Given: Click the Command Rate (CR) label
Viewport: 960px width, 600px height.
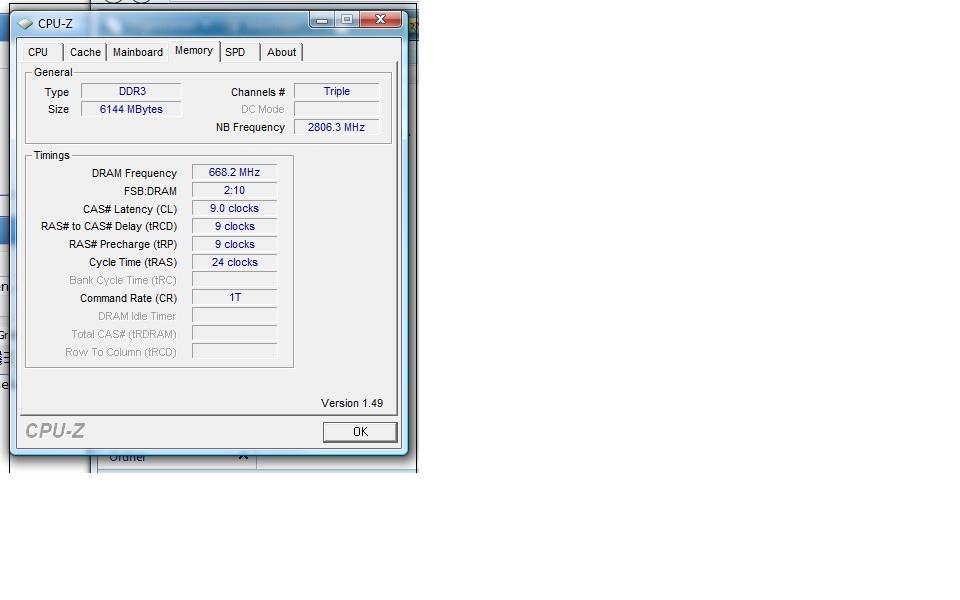Looking at the screenshot, I should click(x=129, y=298).
